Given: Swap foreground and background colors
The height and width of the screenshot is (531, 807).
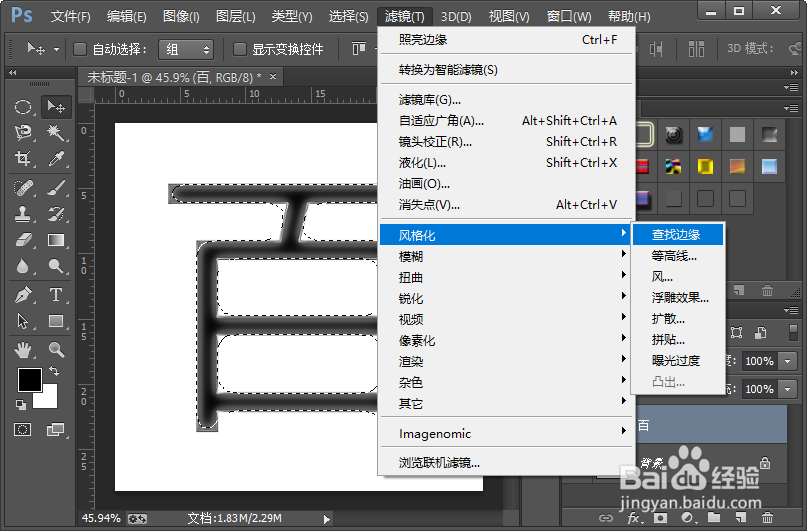Looking at the screenshot, I should pyautogui.click(x=54, y=371).
